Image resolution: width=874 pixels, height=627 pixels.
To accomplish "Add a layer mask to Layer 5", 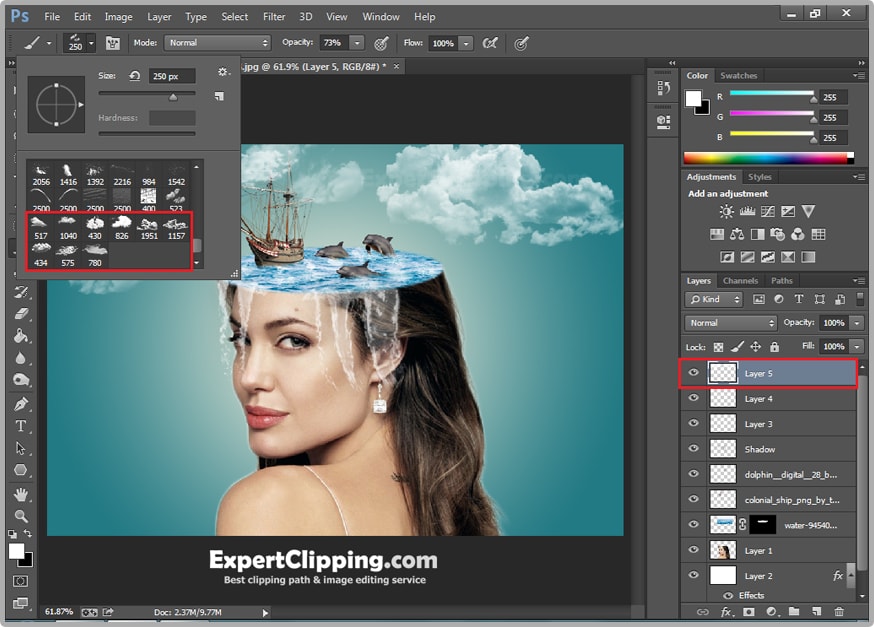I will [x=749, y=612].
